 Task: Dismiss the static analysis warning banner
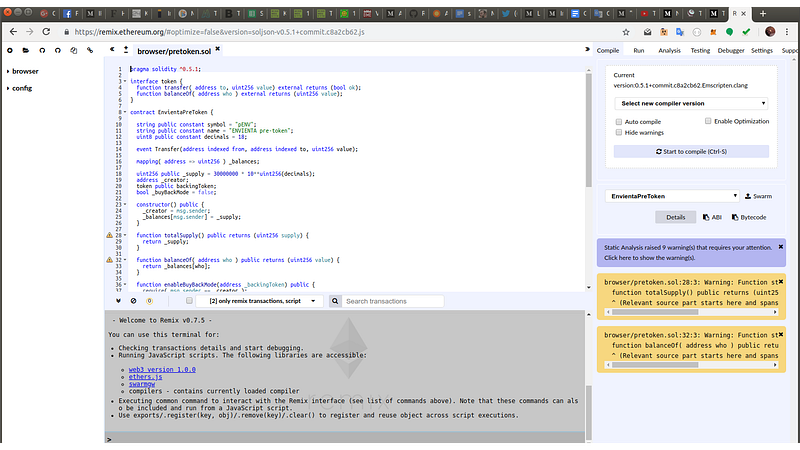(781, 246)
